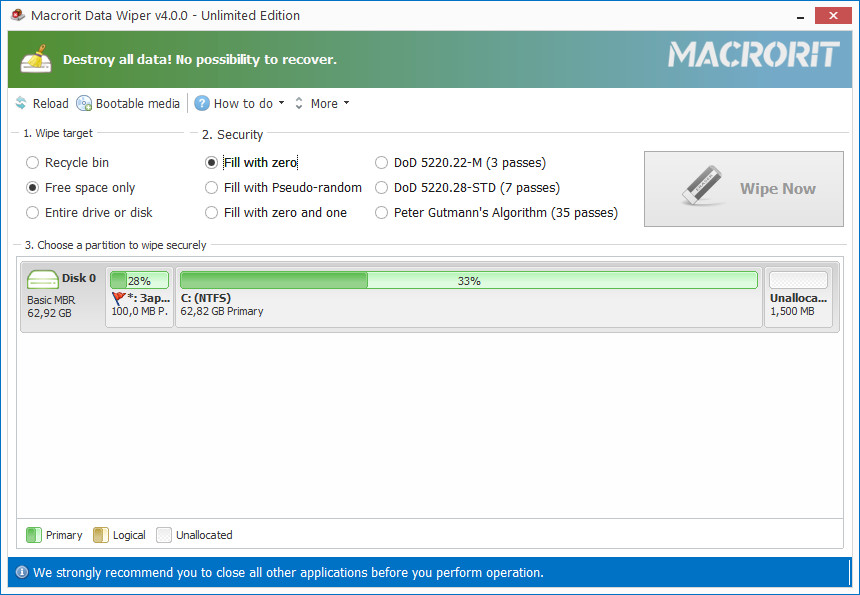
Task: Click the 33% usage bar of C: partition
Action: pyautogui.click(x=469, y=280)
